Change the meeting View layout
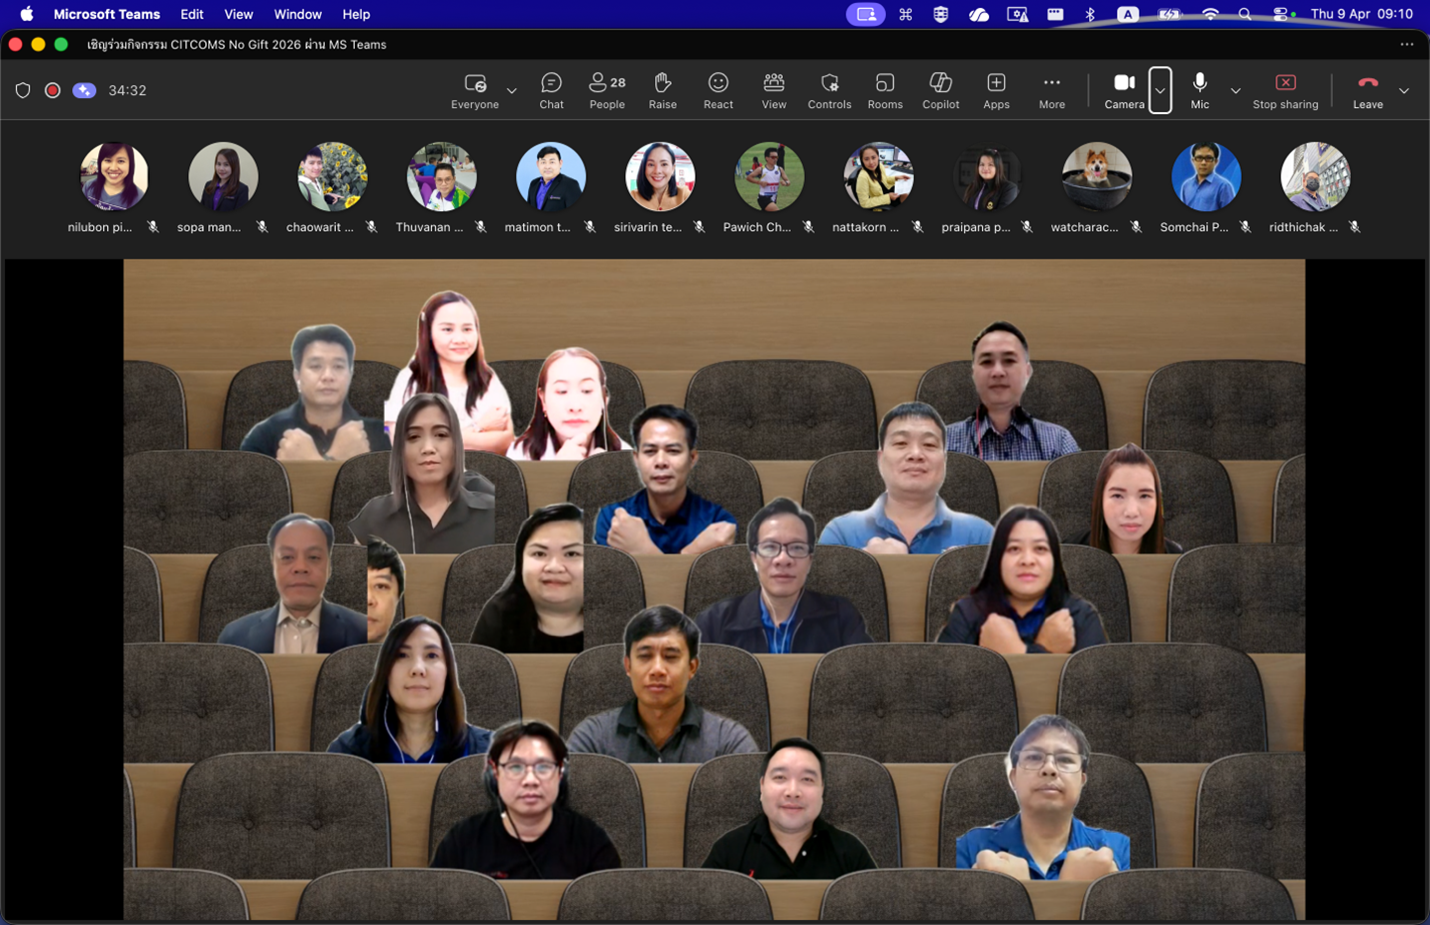Screen dimensions: 1430x925 coord(774,90)
